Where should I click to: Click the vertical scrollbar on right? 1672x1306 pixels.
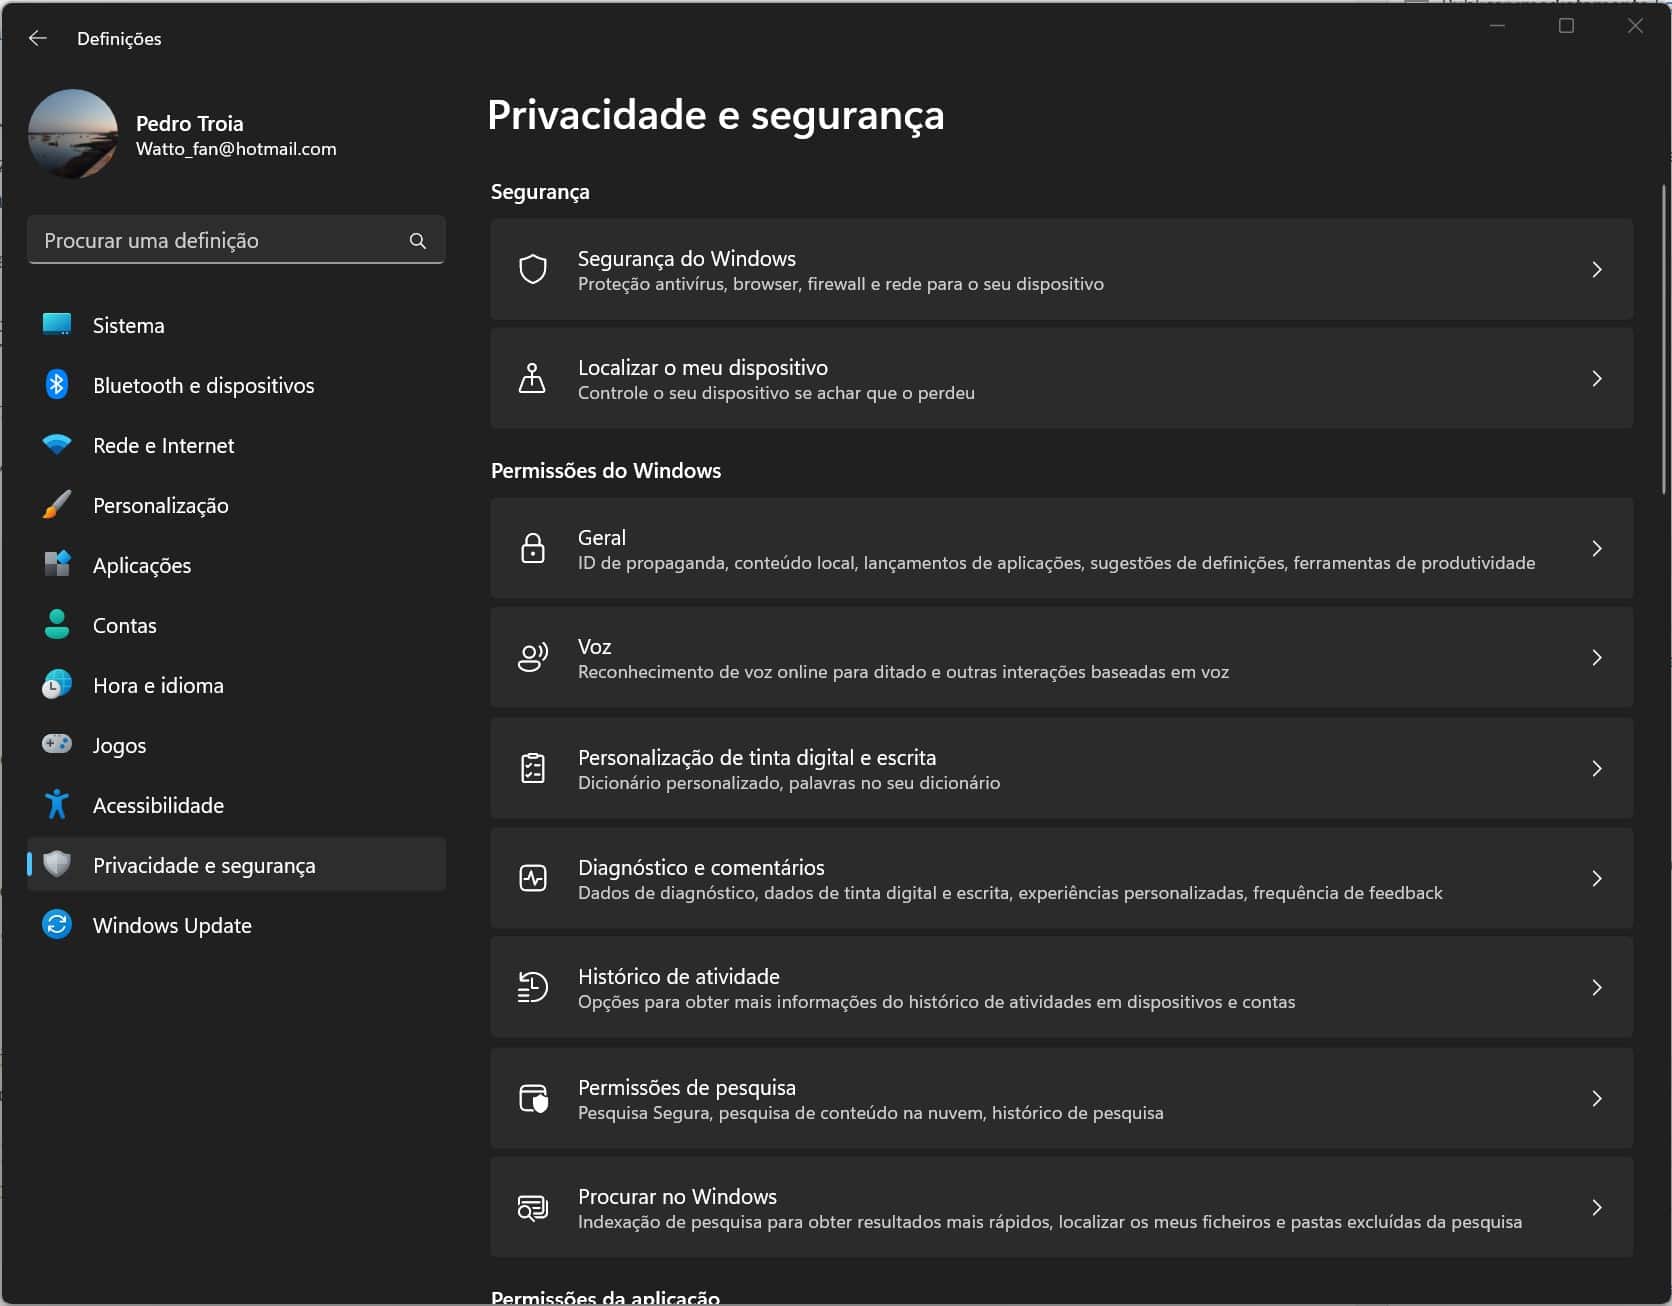point(1664,340)
